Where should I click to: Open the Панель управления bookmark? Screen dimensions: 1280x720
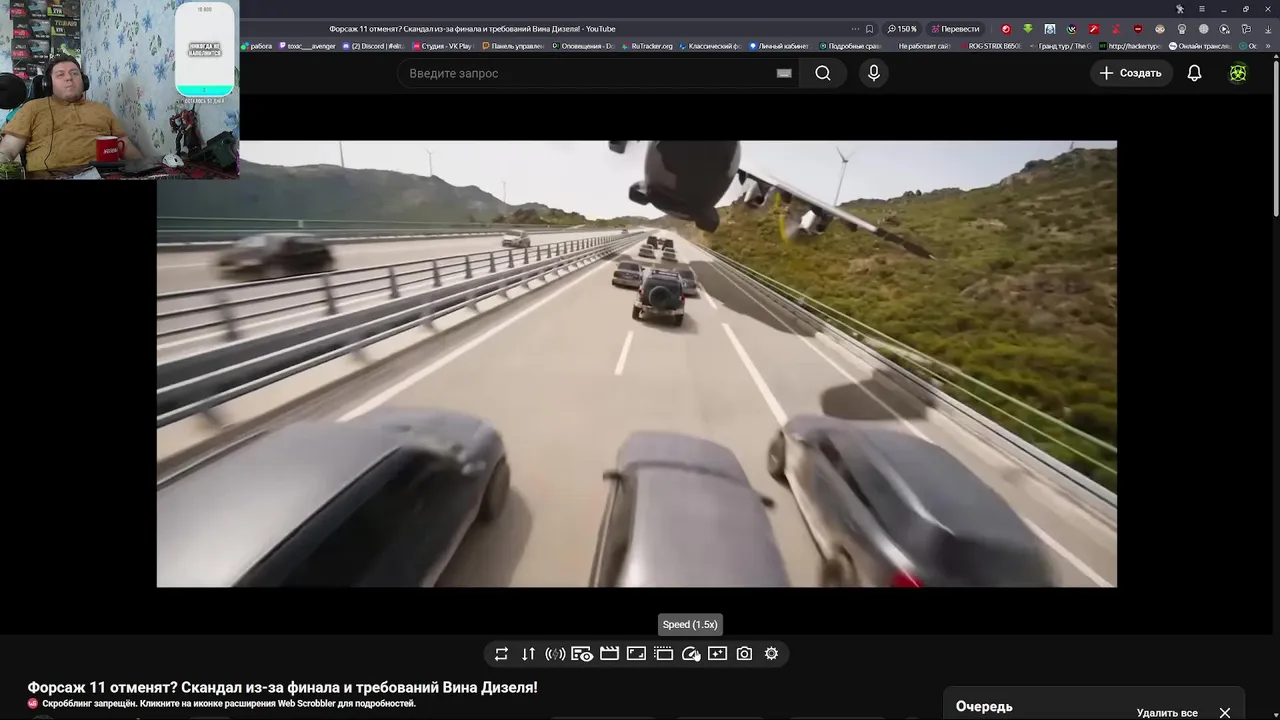[x=513, y=46]
